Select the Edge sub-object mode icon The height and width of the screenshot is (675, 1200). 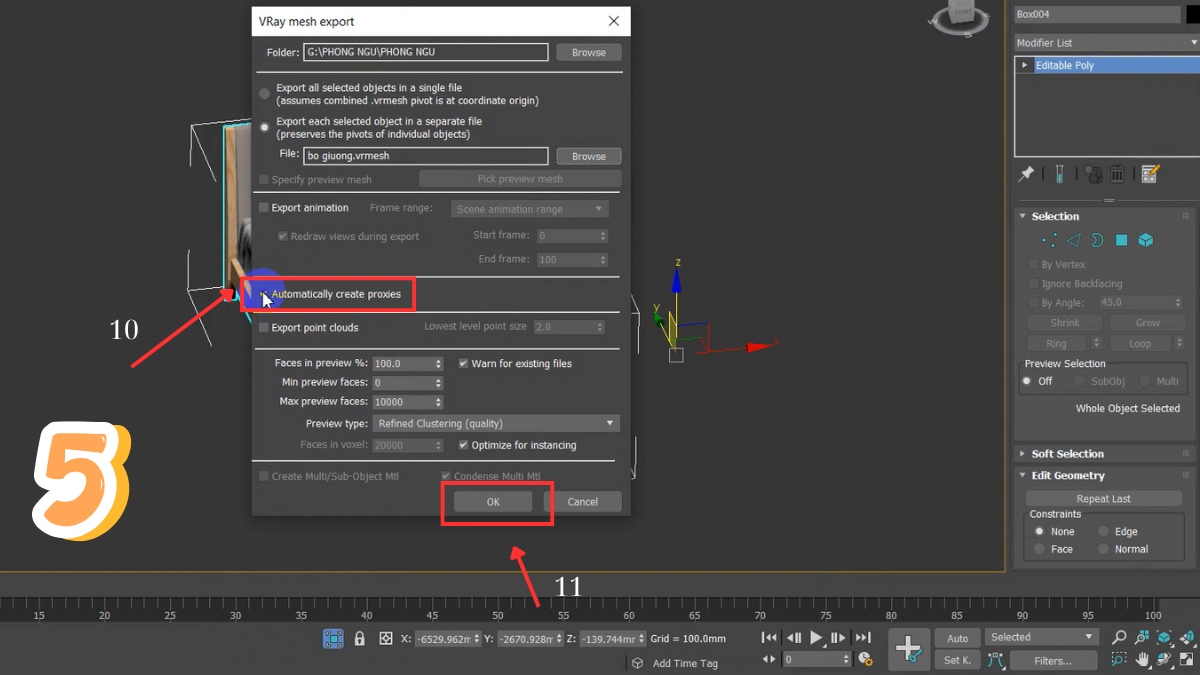click(1073, 240)
